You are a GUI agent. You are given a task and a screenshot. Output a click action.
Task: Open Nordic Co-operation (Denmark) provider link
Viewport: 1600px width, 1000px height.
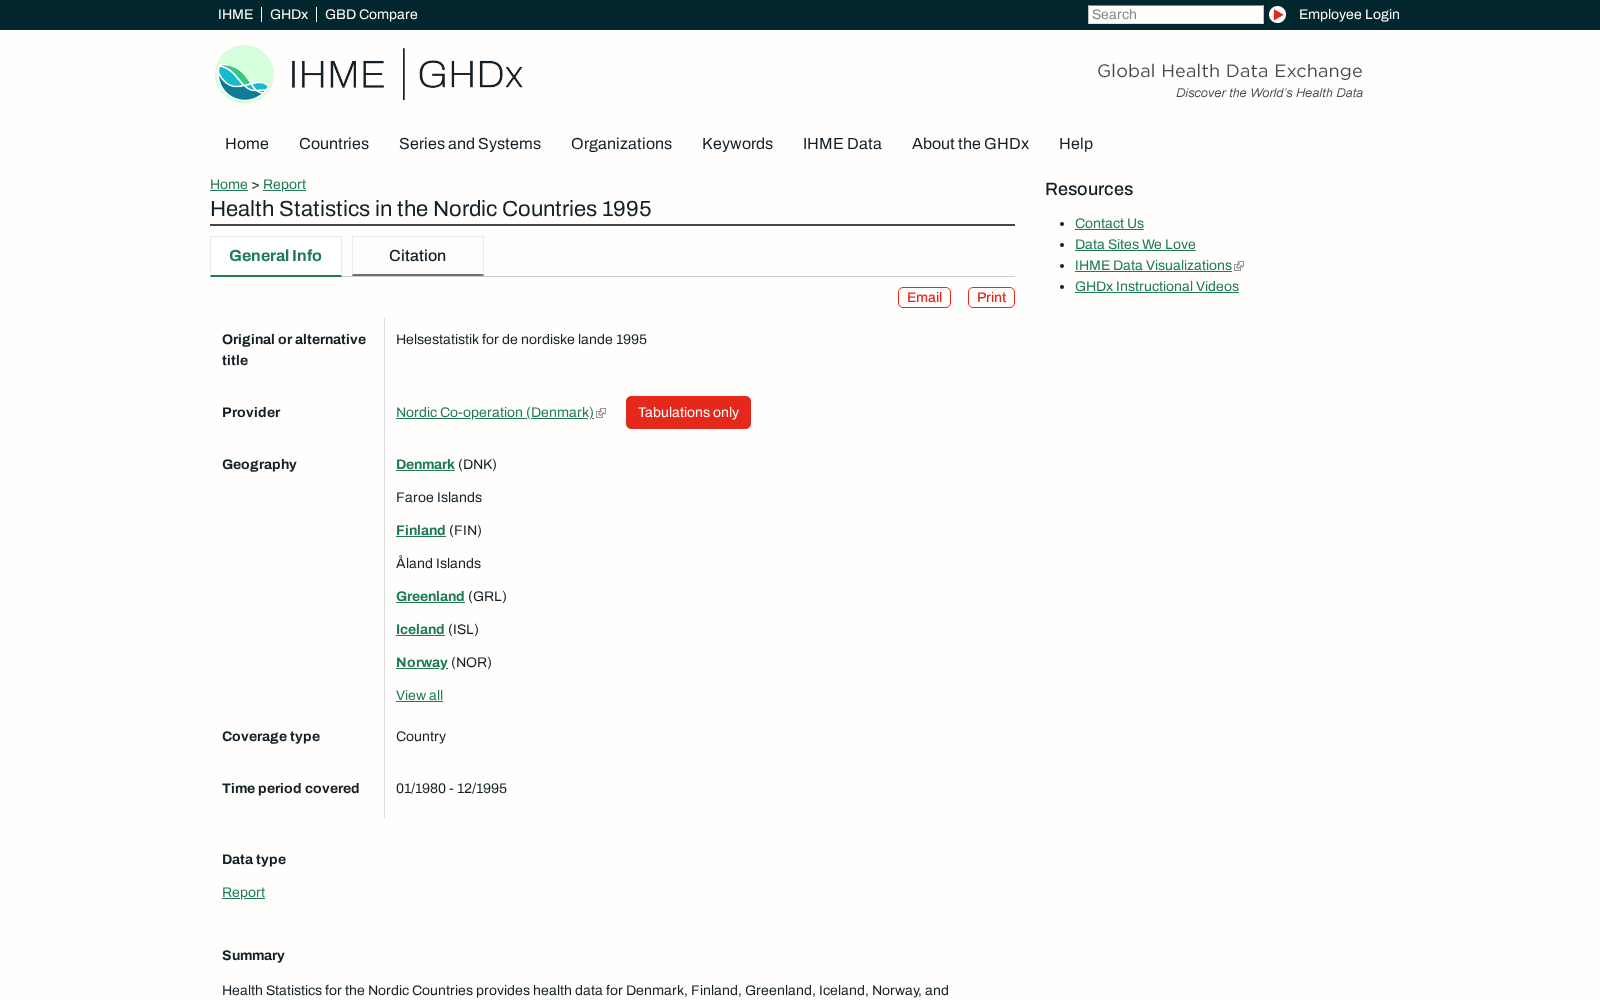(495, 413)
